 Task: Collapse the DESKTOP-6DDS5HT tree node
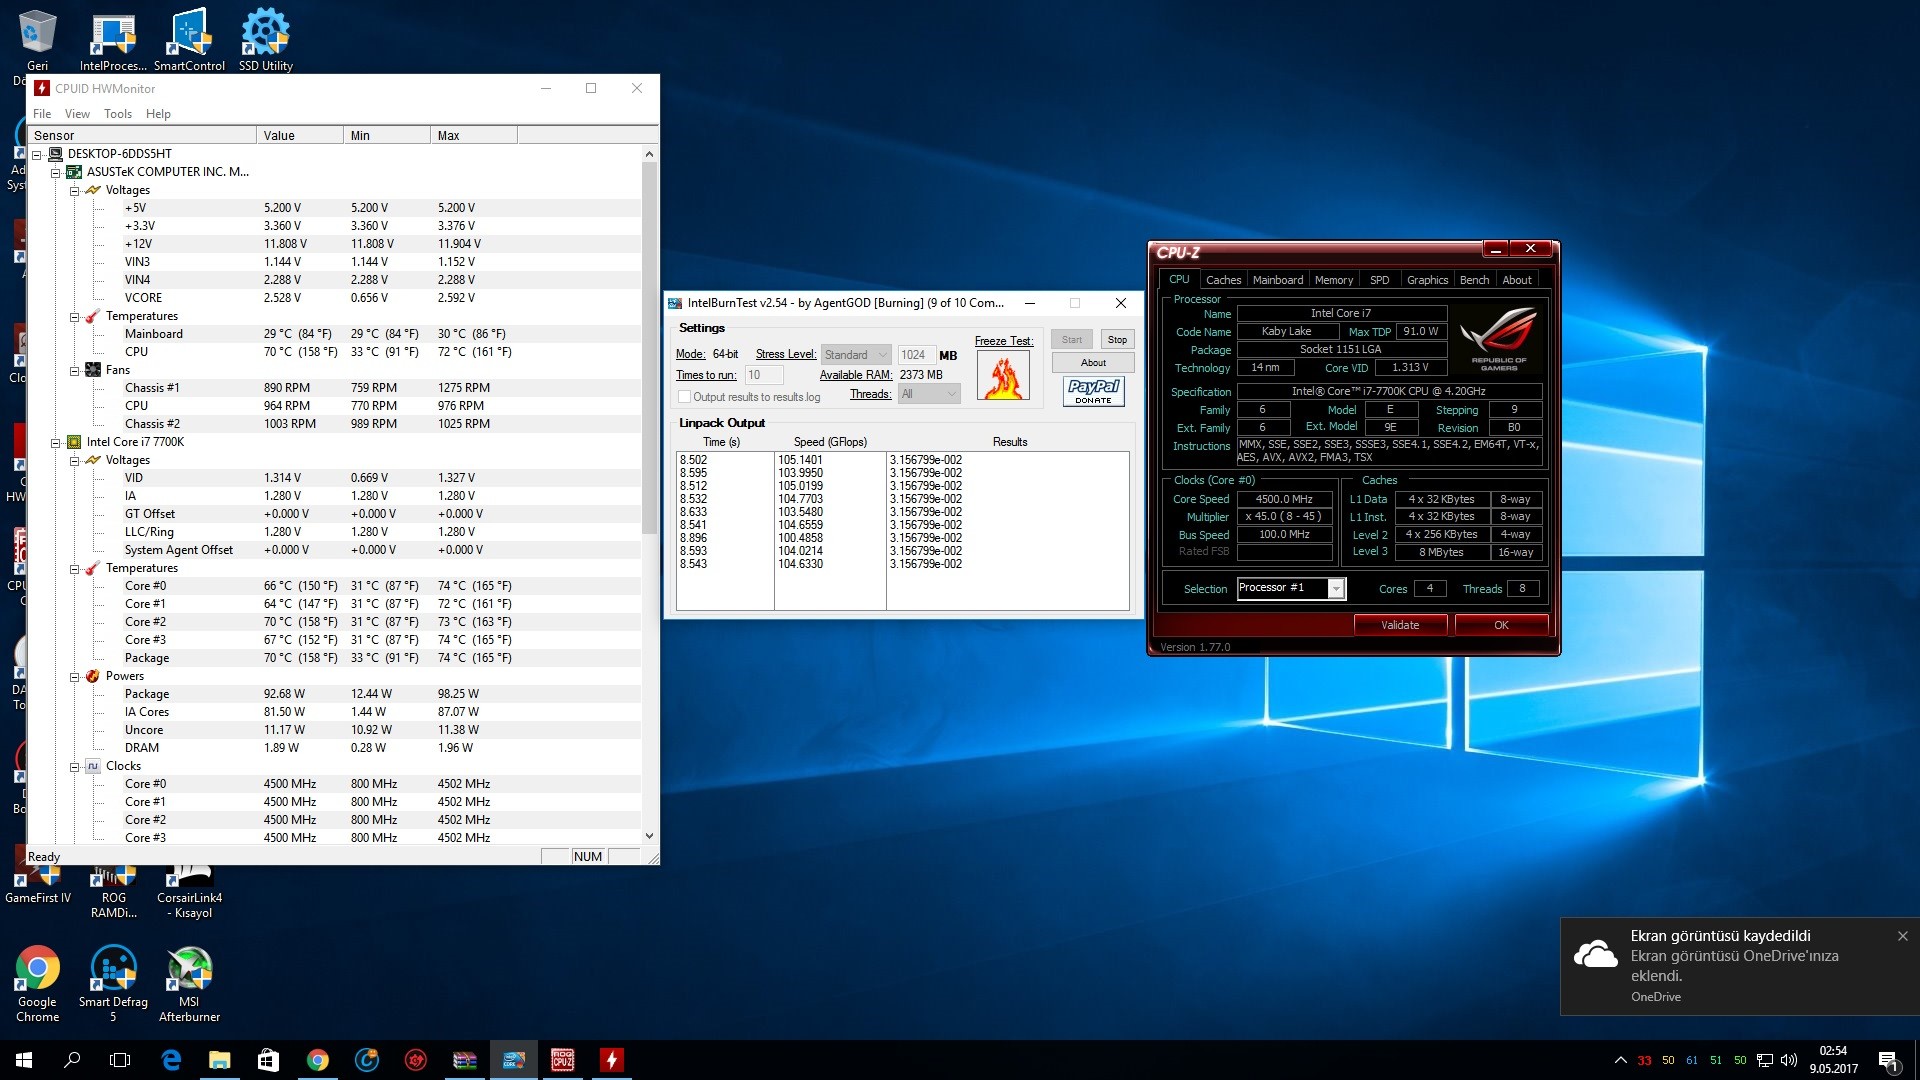pyautogui.click(x=37, y=154)
